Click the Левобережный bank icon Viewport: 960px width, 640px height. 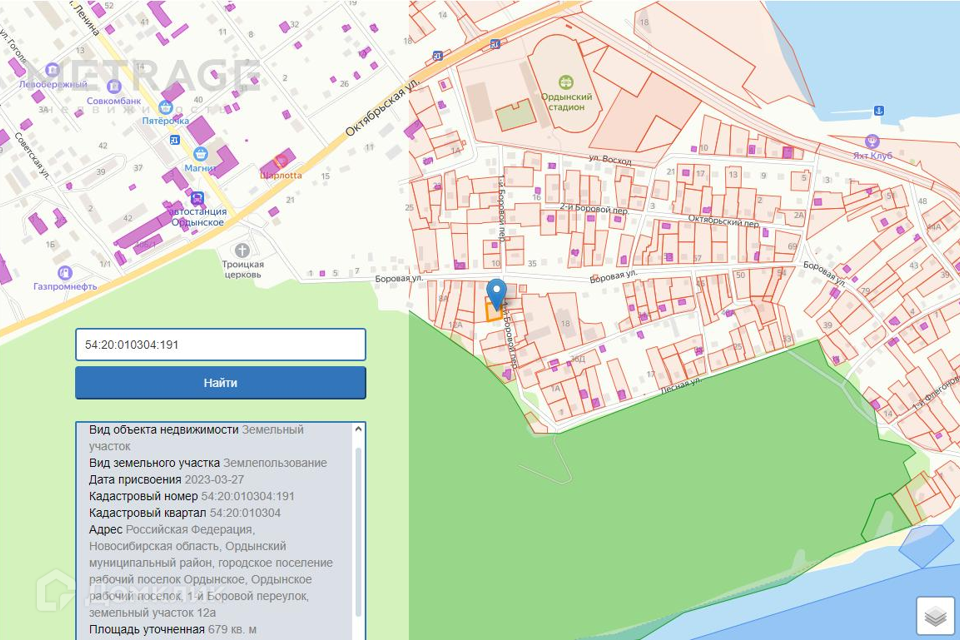click(x=52, y=69)
